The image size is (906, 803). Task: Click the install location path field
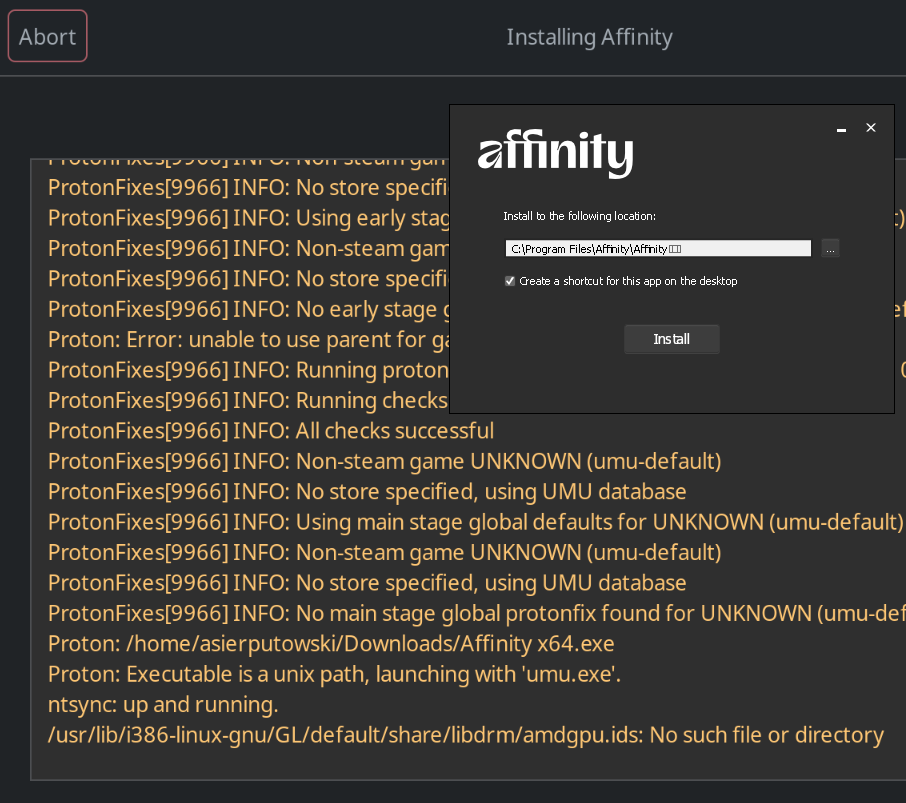(658, 249)
